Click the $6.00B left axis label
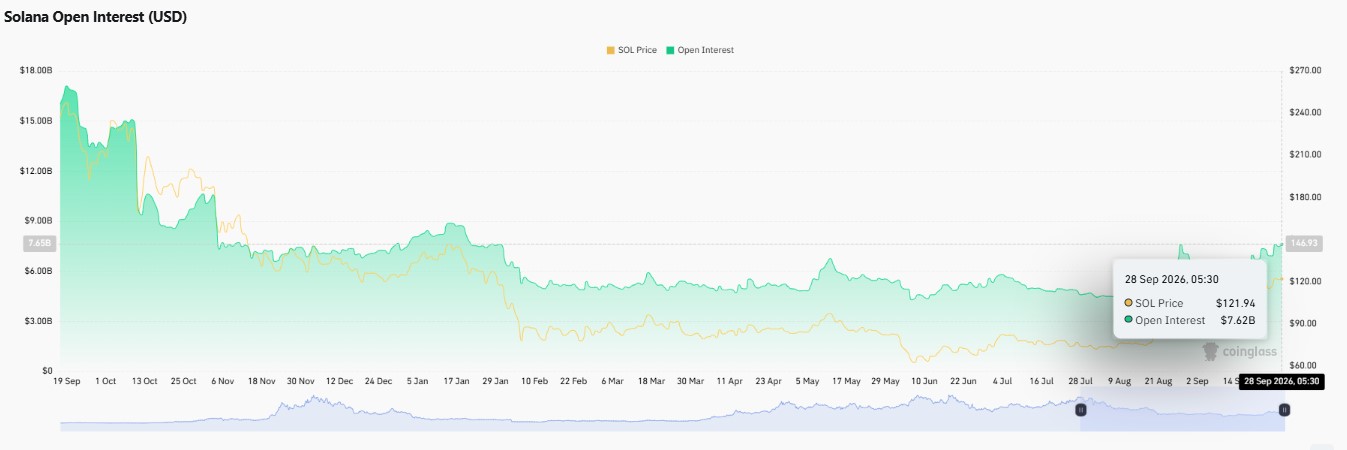The image size is (1347, 450). click(38, 270)
